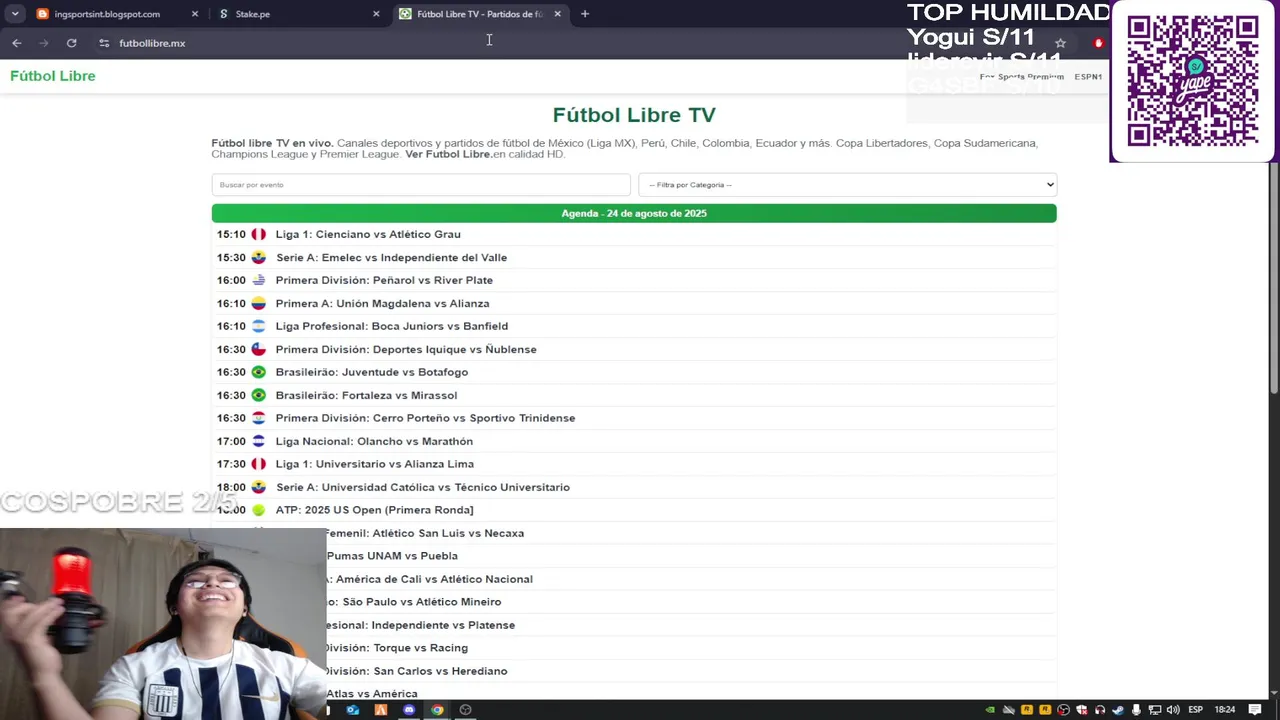This screenshot has width=1280, height=720.
Task: Open Pumas UNAM vs Puebla match
Action: click(x=391, y=556)
